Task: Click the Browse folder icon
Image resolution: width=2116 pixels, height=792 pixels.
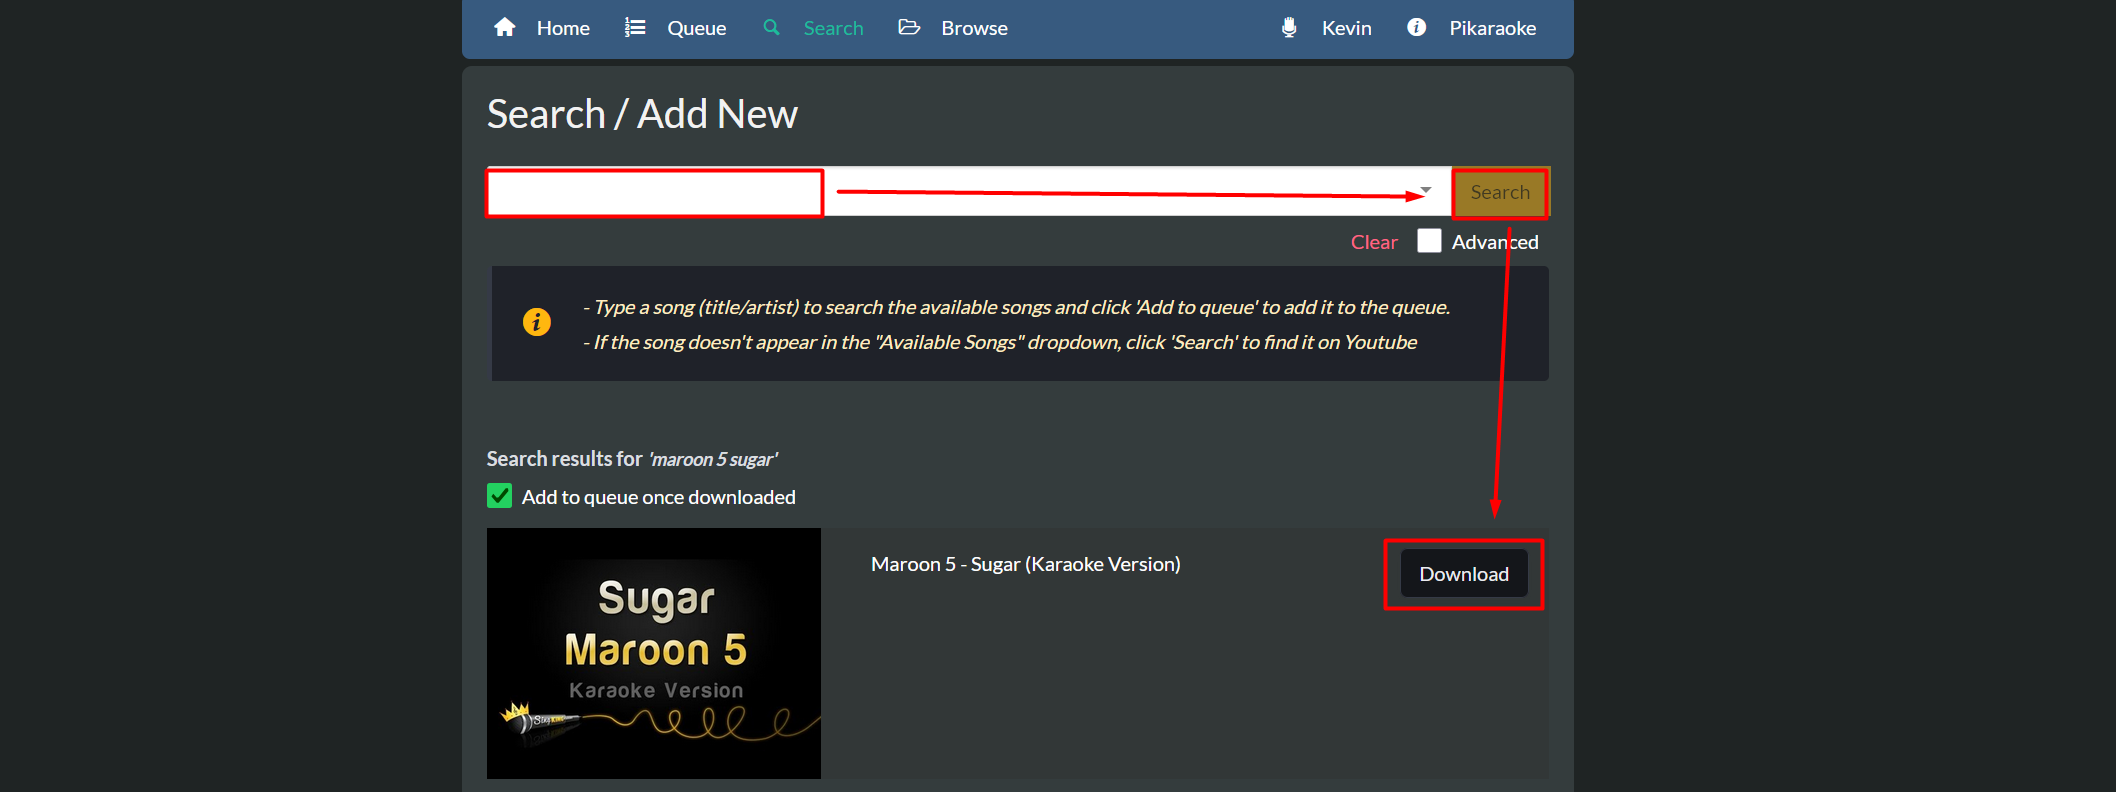Action: pyautogui.click(x=909, y=28)
